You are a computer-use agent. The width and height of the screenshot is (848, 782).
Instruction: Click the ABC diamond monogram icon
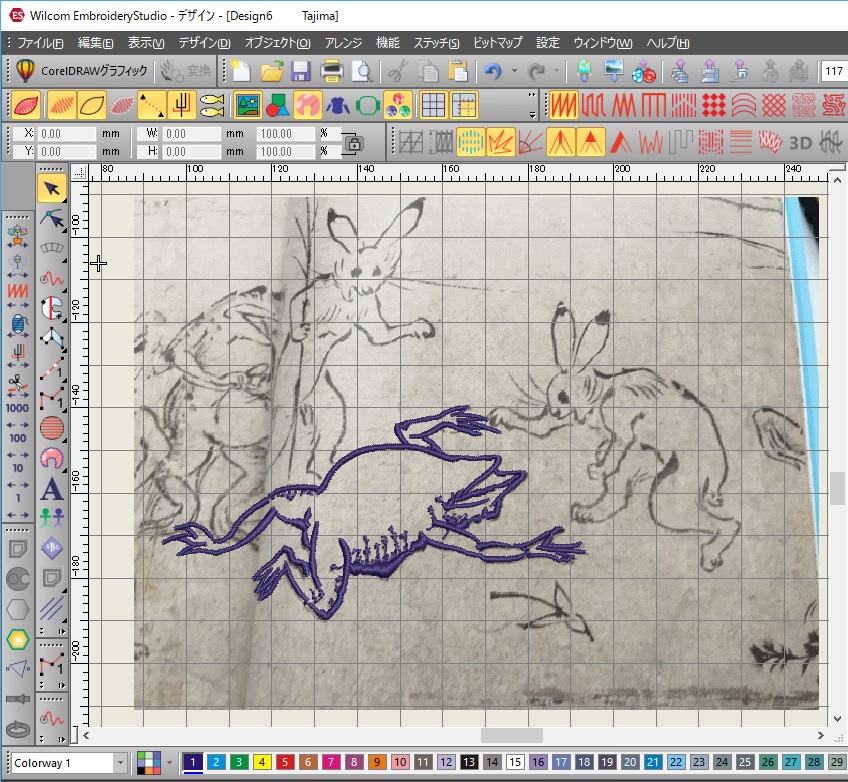point(52,548)
